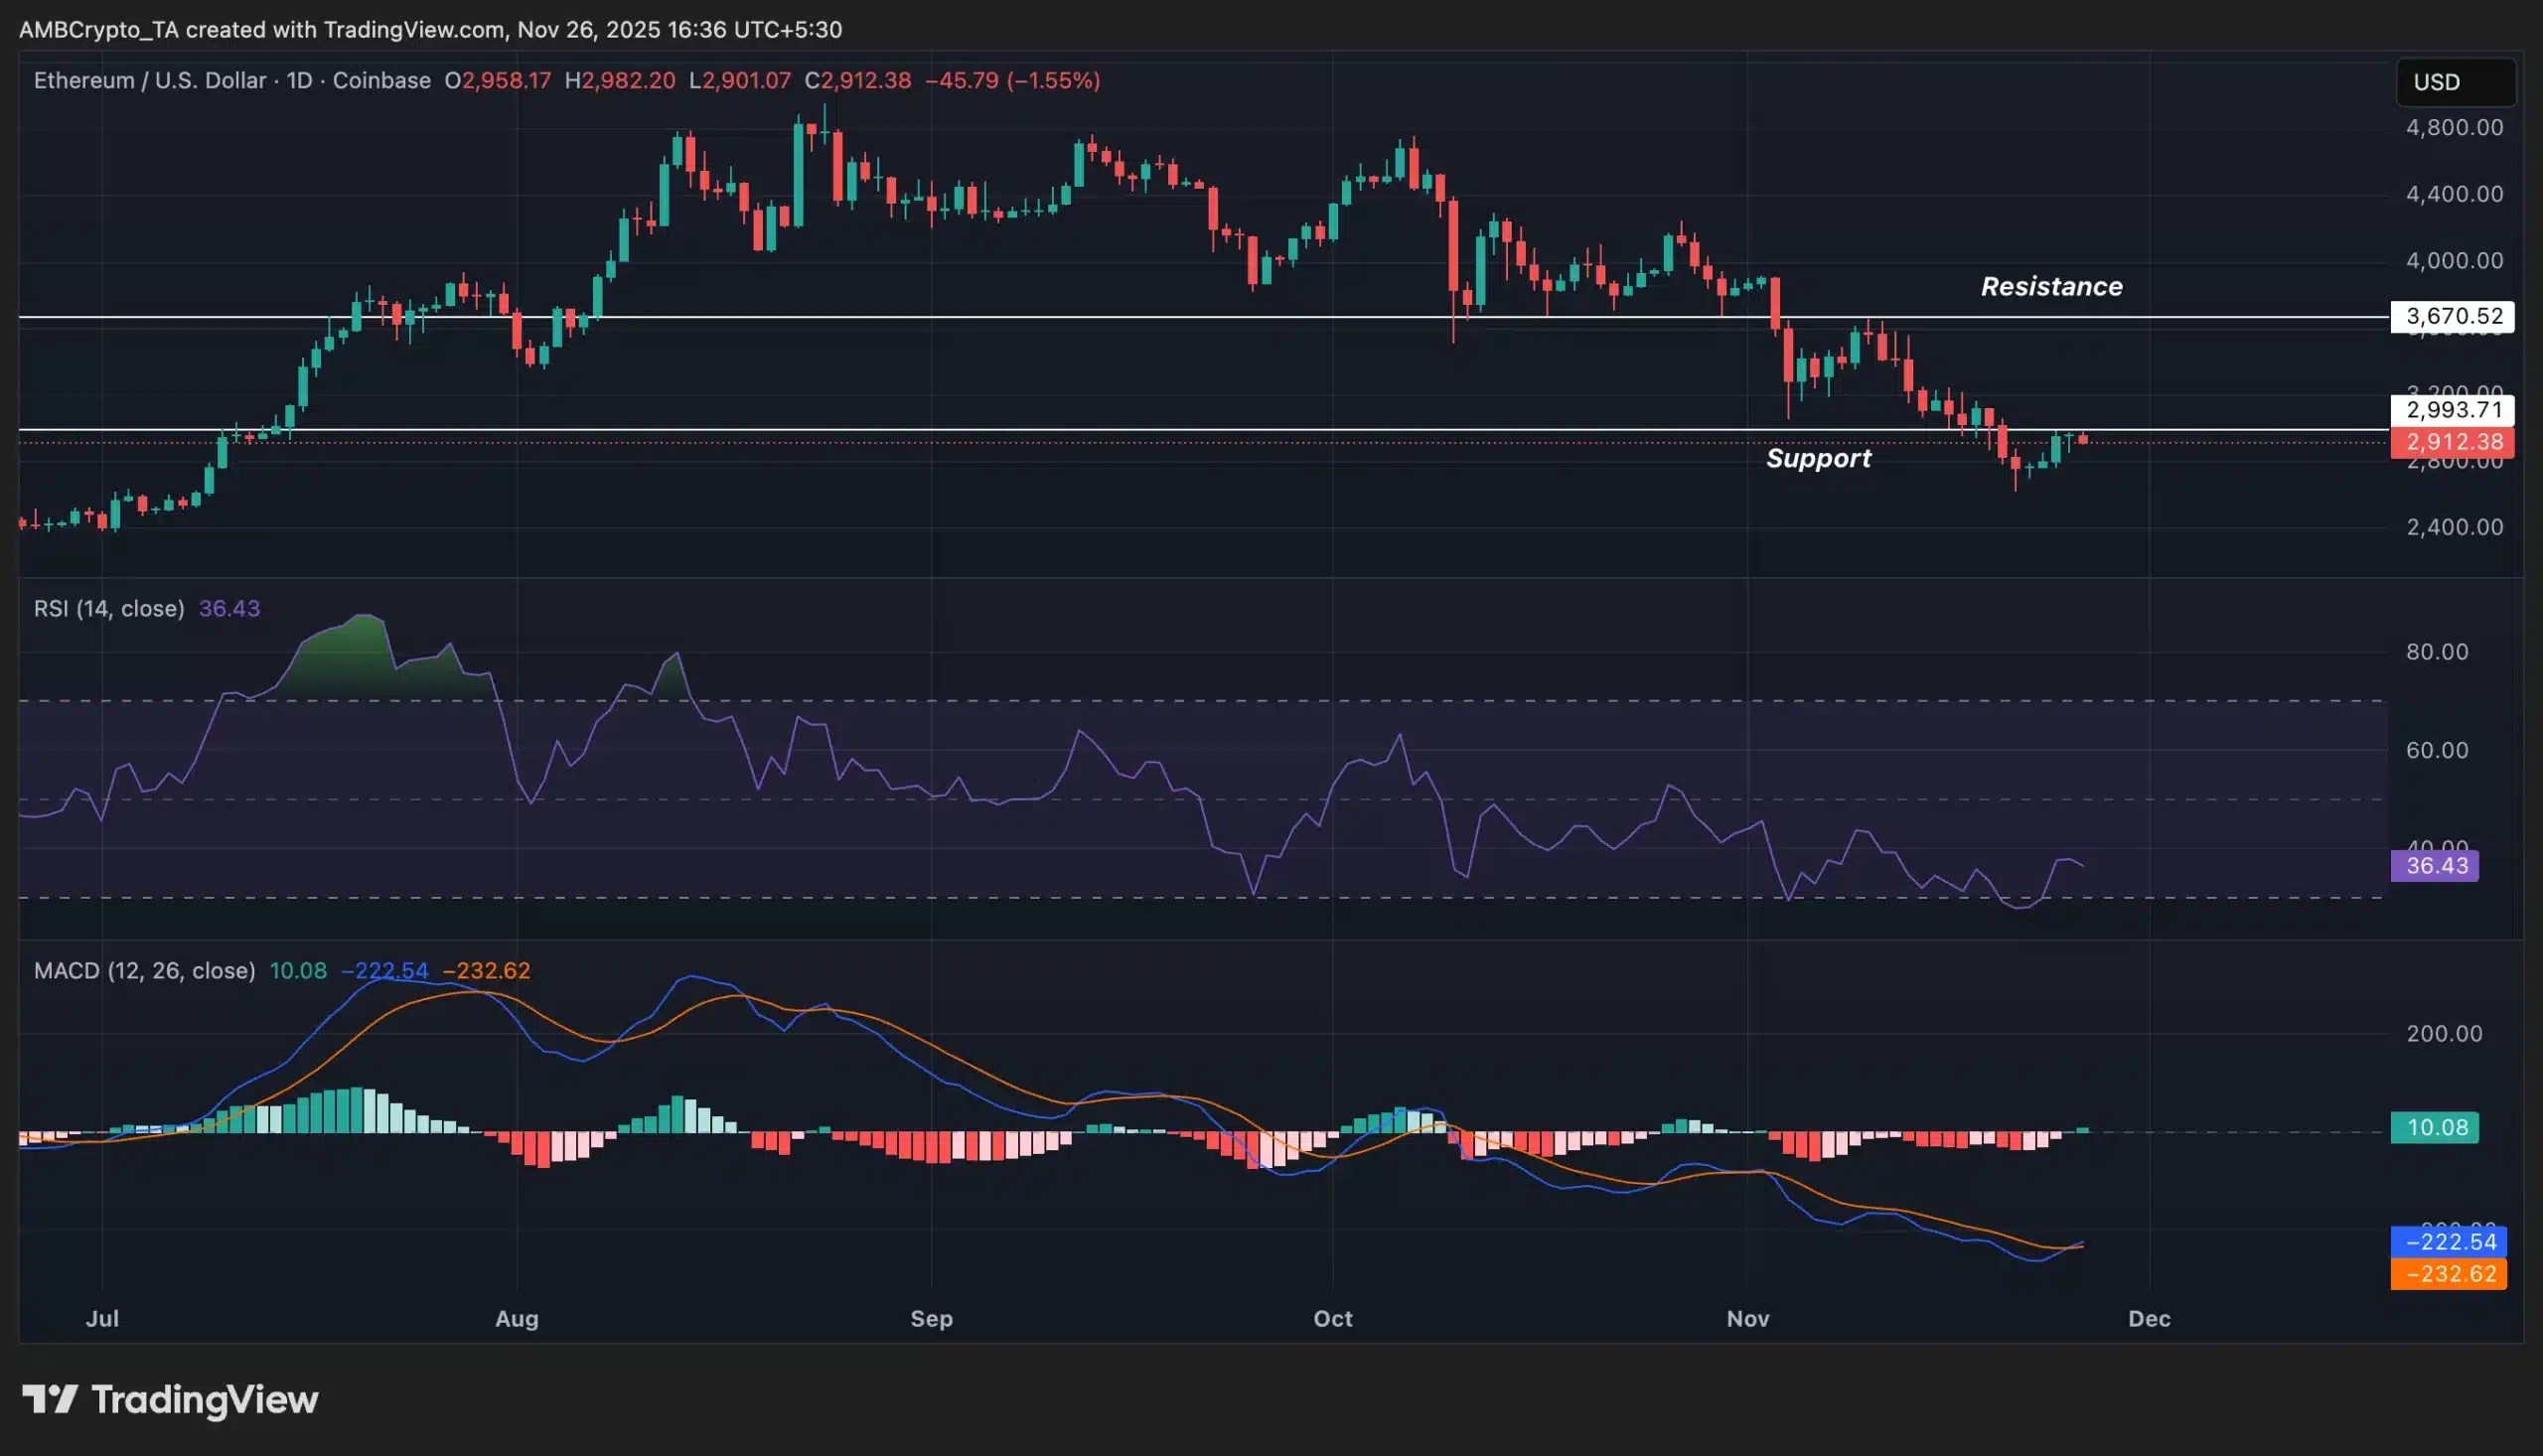Click the purple RSI value badge 36.43

2437,866
